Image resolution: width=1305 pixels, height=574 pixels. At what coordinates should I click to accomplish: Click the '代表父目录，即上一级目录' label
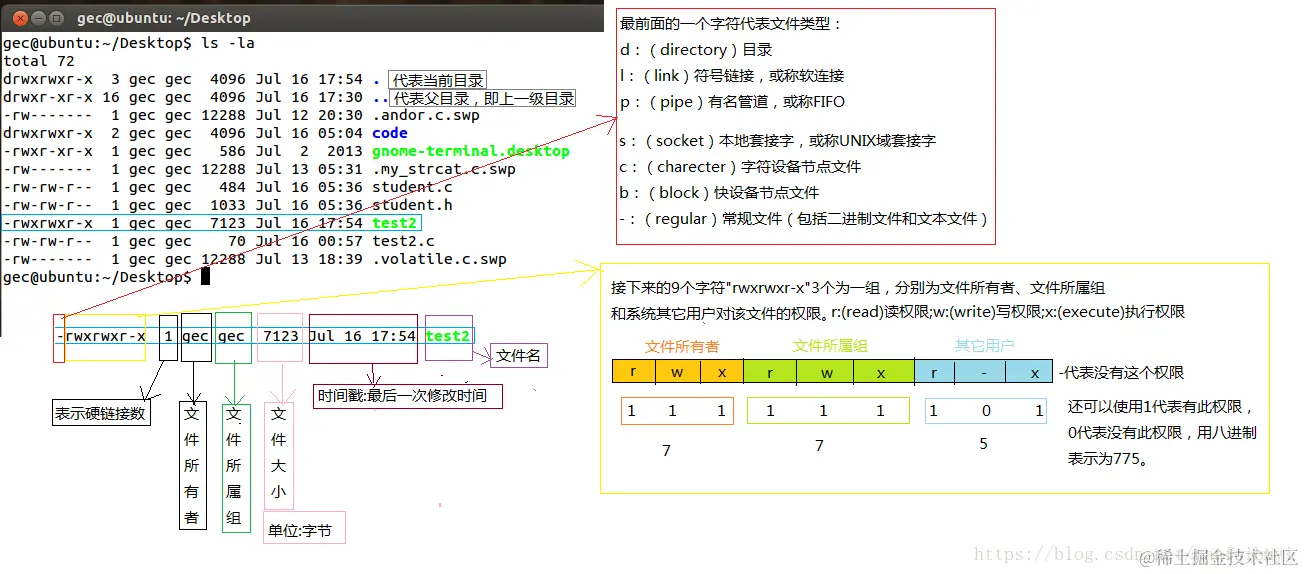(483, 98)
